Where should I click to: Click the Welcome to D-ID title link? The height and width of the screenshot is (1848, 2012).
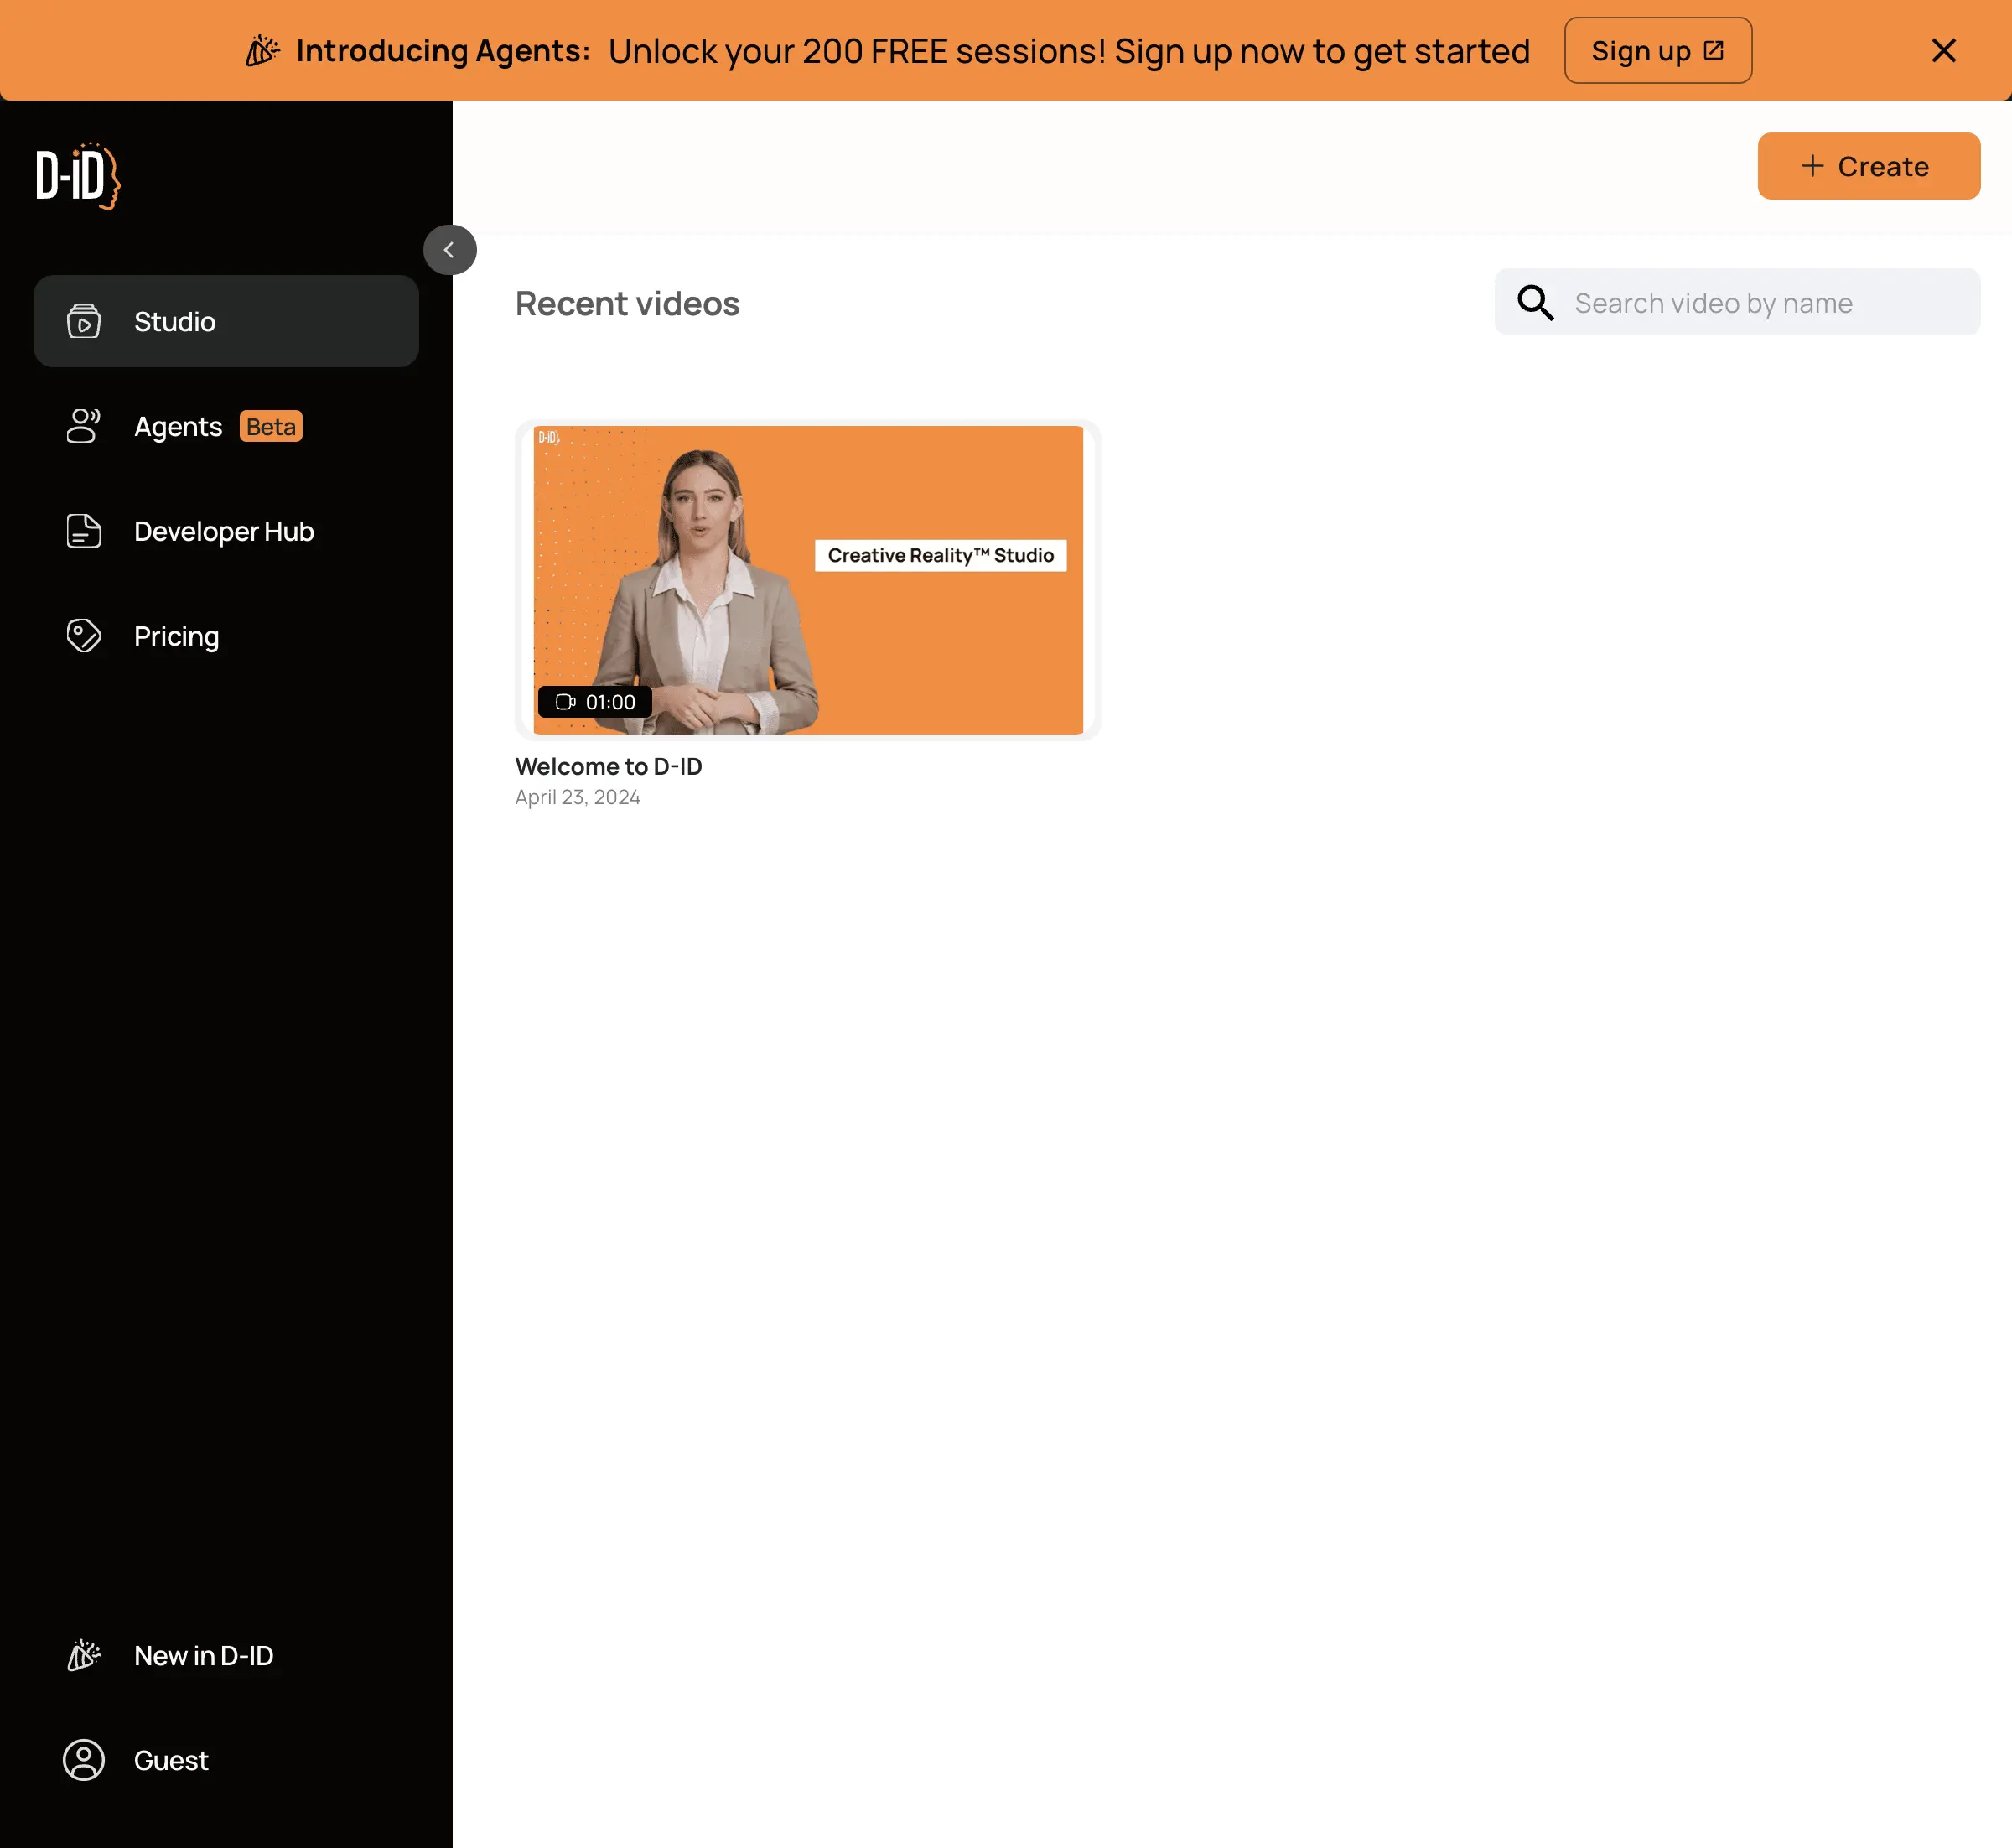(608, 767)
